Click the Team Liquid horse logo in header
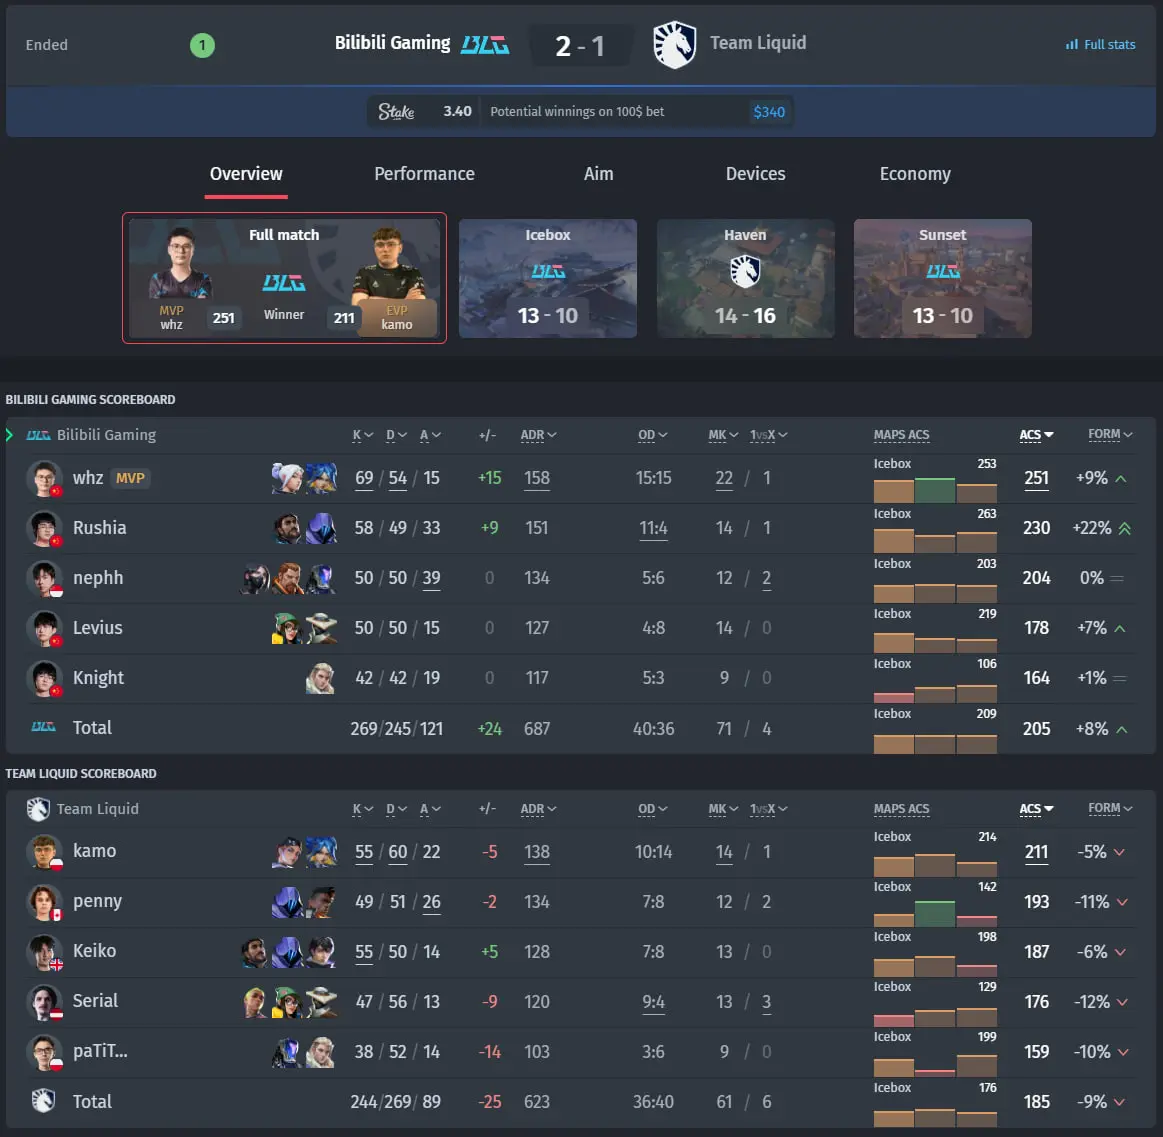Image resolution: width=1163 pixels, height=1137 pixels. point(674,45)
